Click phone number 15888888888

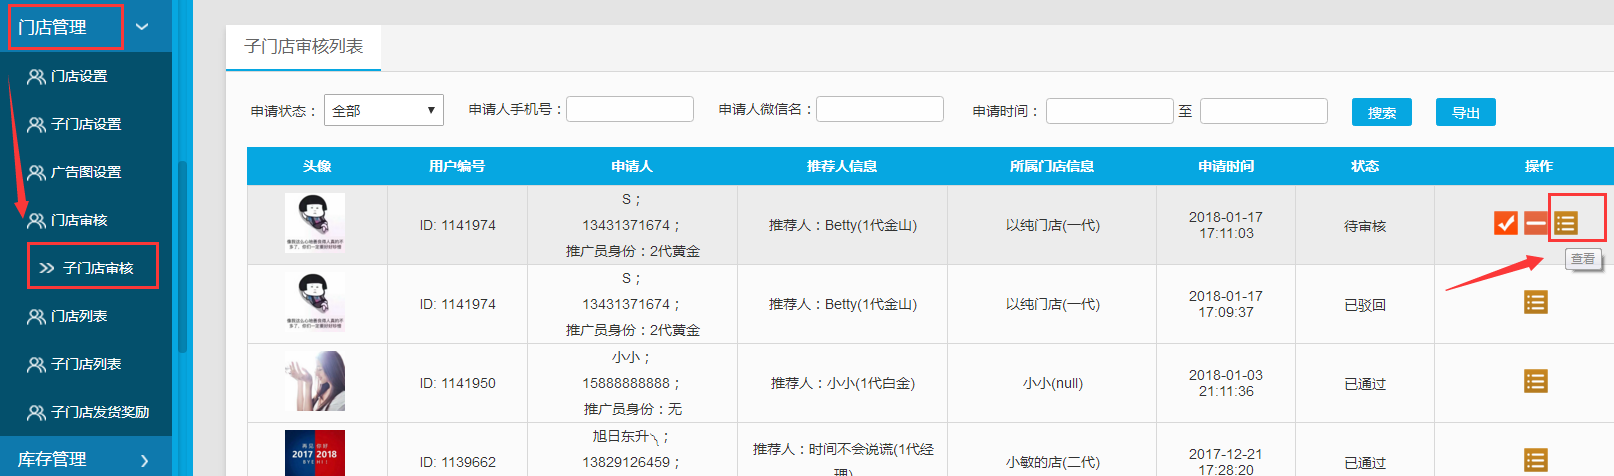627,383
